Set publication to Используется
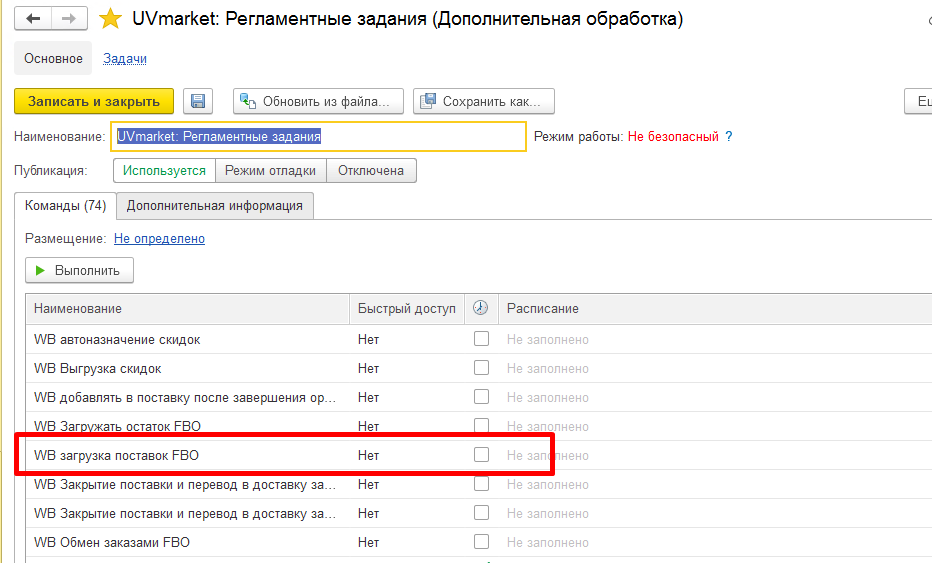The image size is (932, 563). click(x=164, y=171)
